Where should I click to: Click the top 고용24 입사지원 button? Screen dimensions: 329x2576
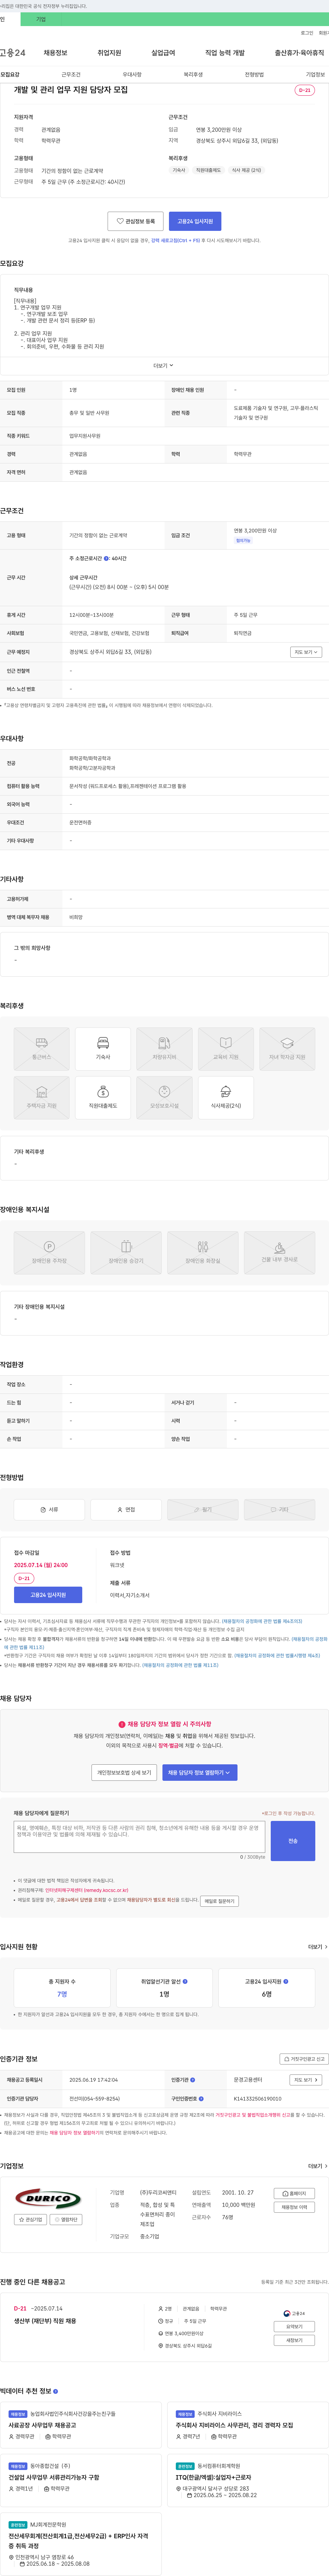(195, 221)
